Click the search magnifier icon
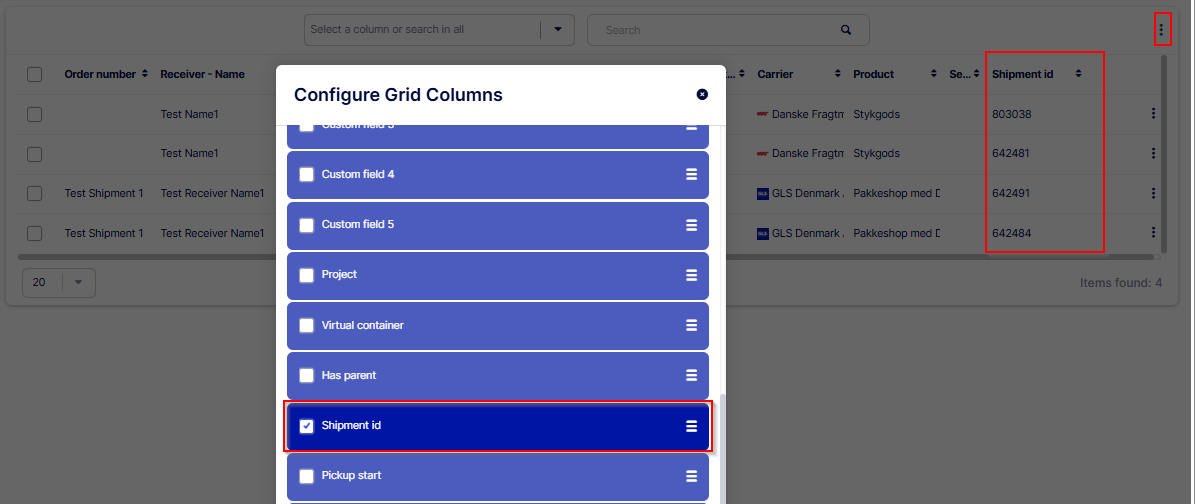 click(846, 30)
